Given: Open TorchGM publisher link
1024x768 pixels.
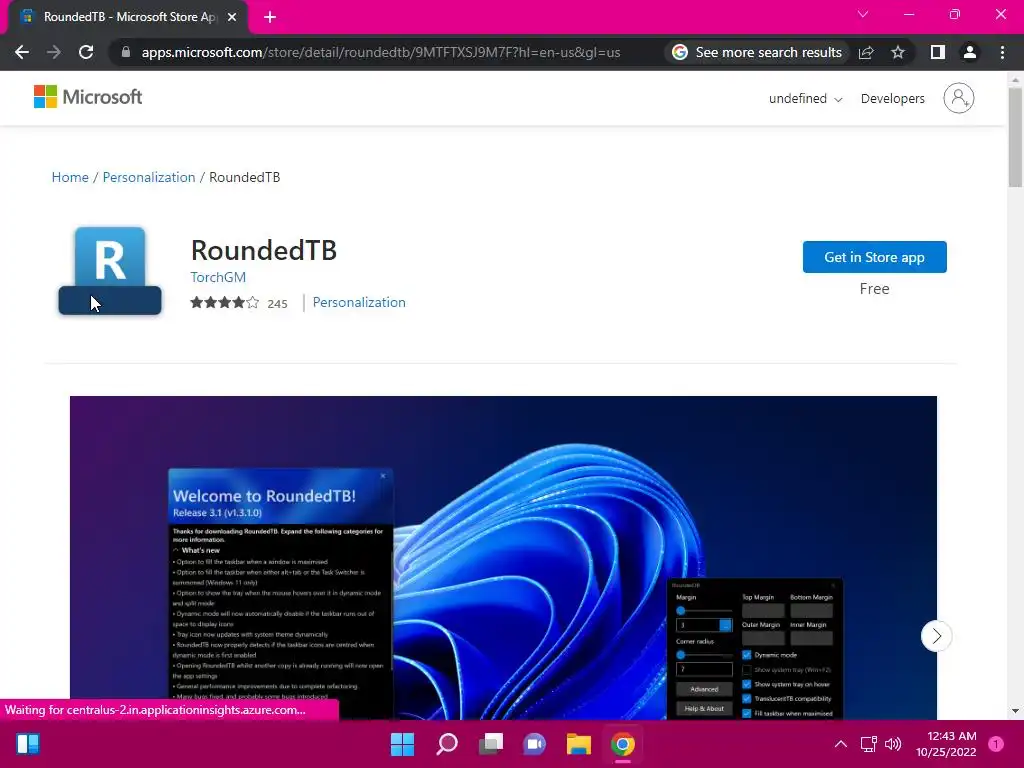Looking at the screenshot, I should pyautogui.click(x=218, y=277).
